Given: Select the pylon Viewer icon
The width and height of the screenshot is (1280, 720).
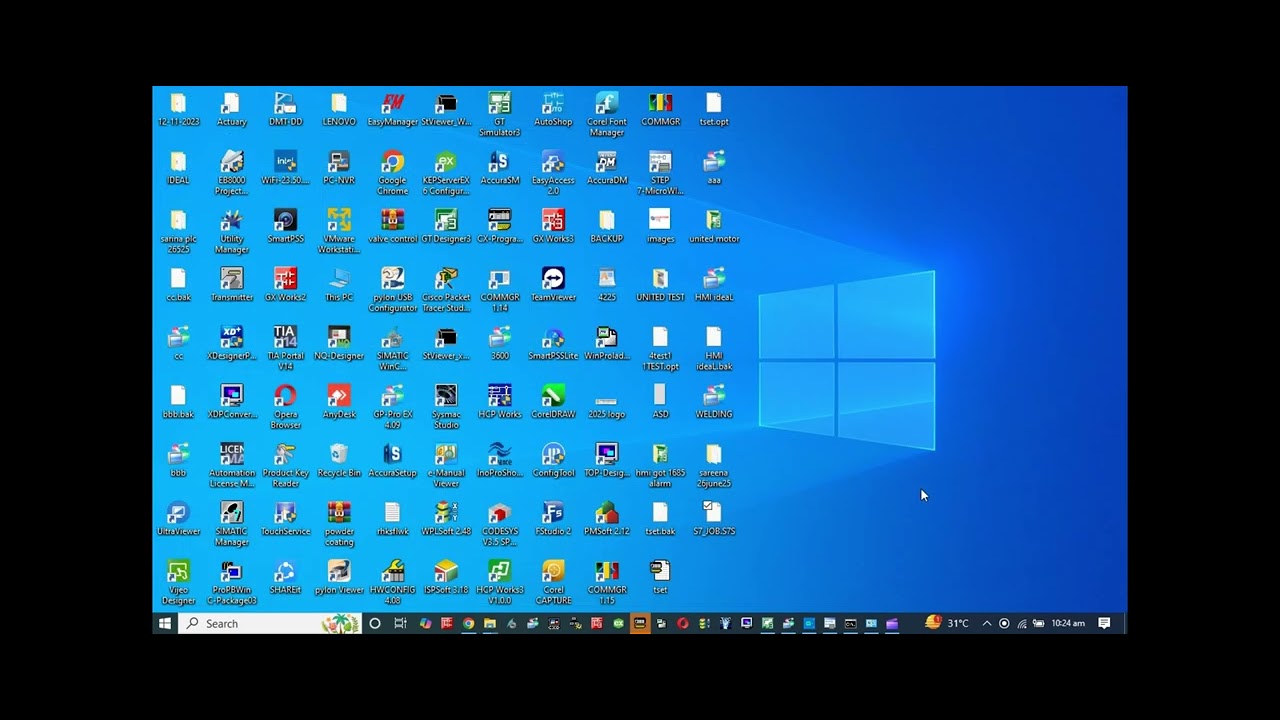Looking at the screenshot, I should (x=339, y=577).
